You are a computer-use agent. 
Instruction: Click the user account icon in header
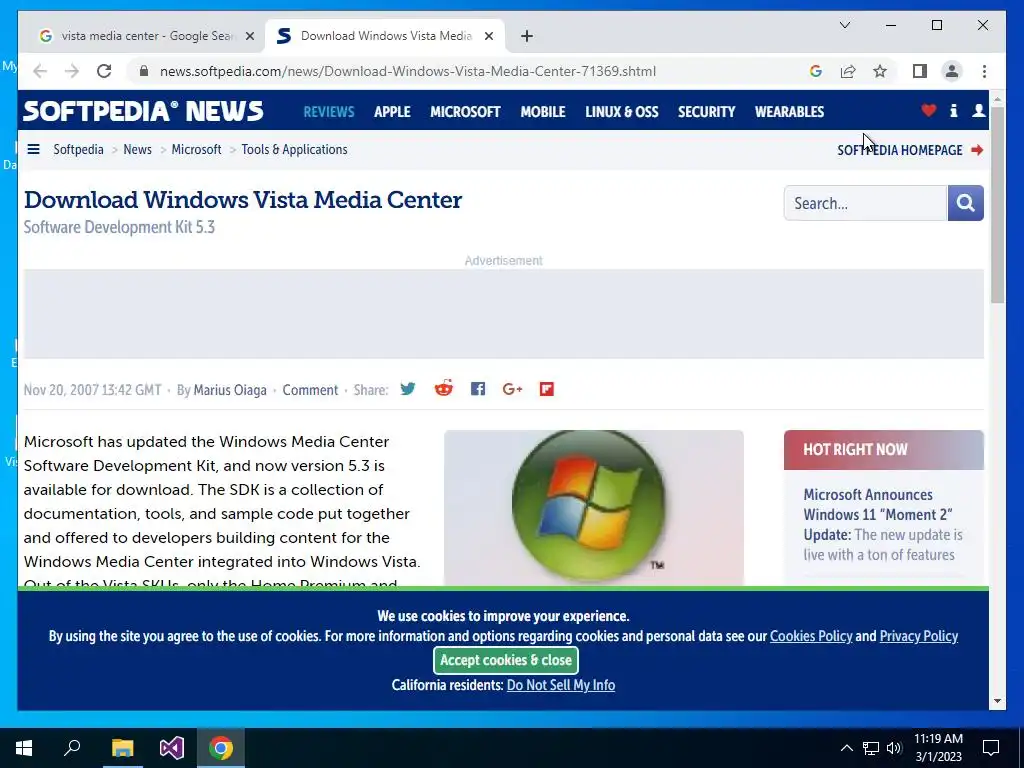pyautogui.click(x=978, y=110)
